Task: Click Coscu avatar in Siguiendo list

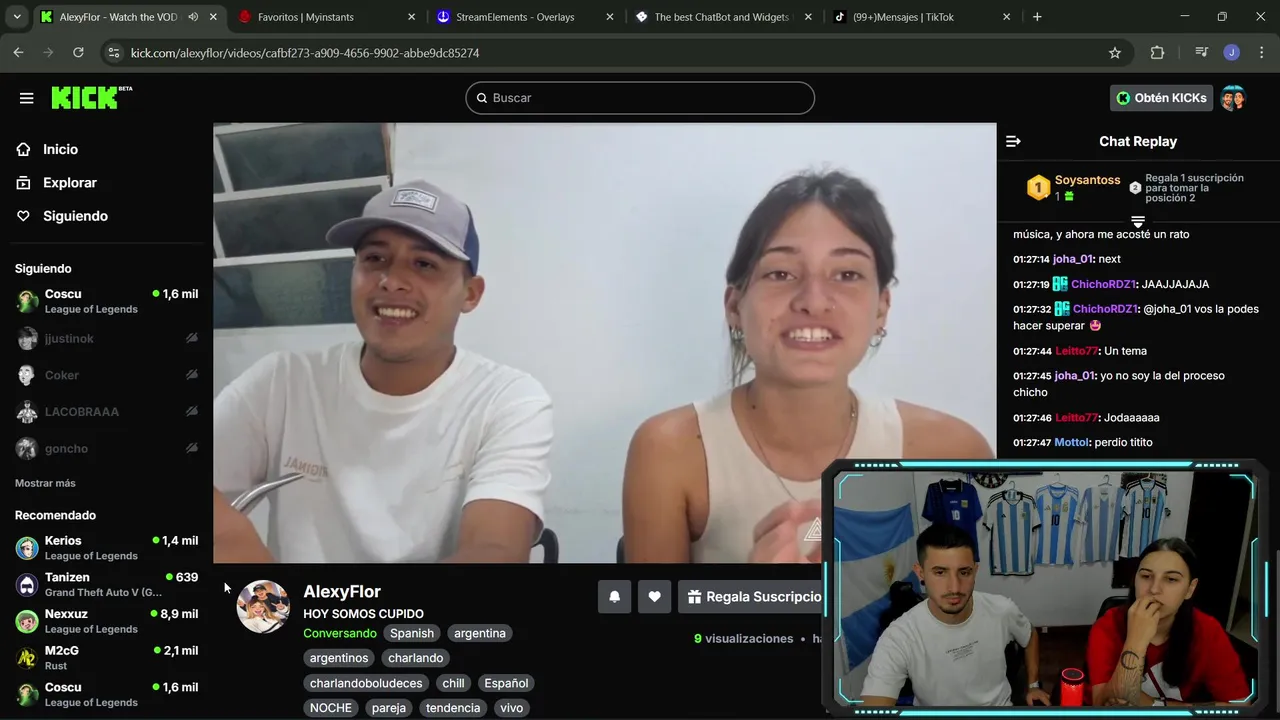Action: coord(27,301)
